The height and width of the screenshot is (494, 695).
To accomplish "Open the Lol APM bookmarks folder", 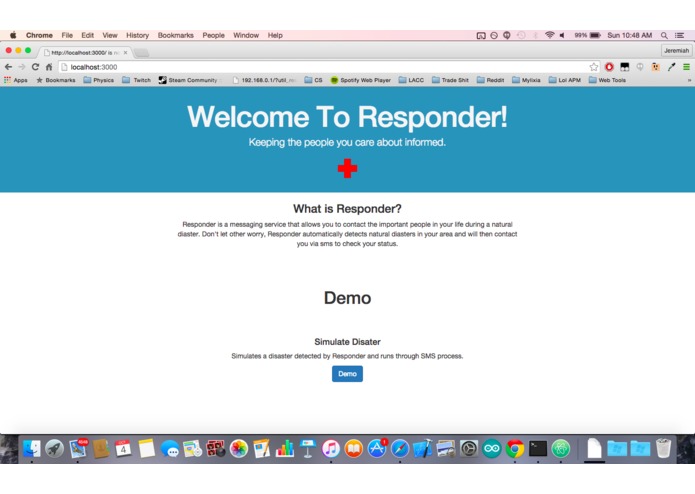I will (565, 80).
